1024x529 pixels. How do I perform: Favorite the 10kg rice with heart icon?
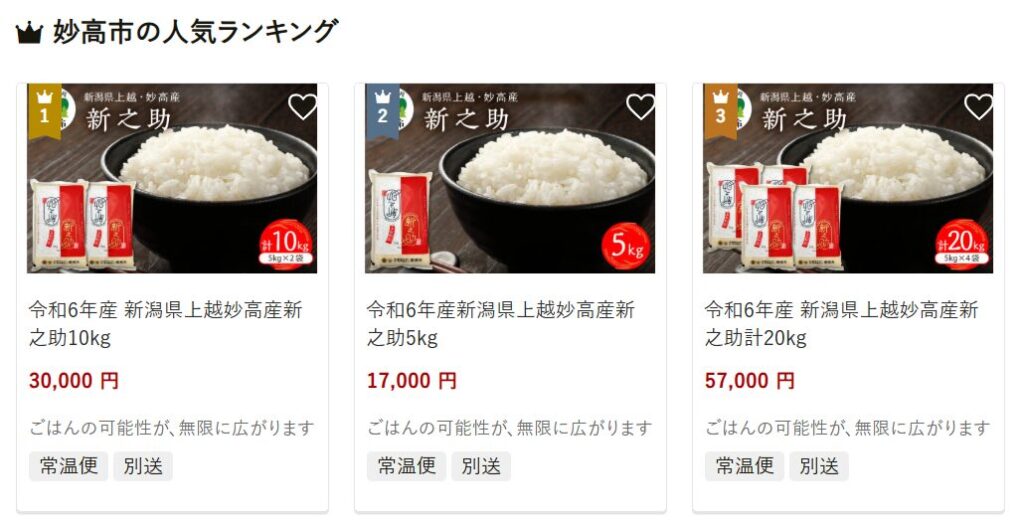[x=302, y=106]
